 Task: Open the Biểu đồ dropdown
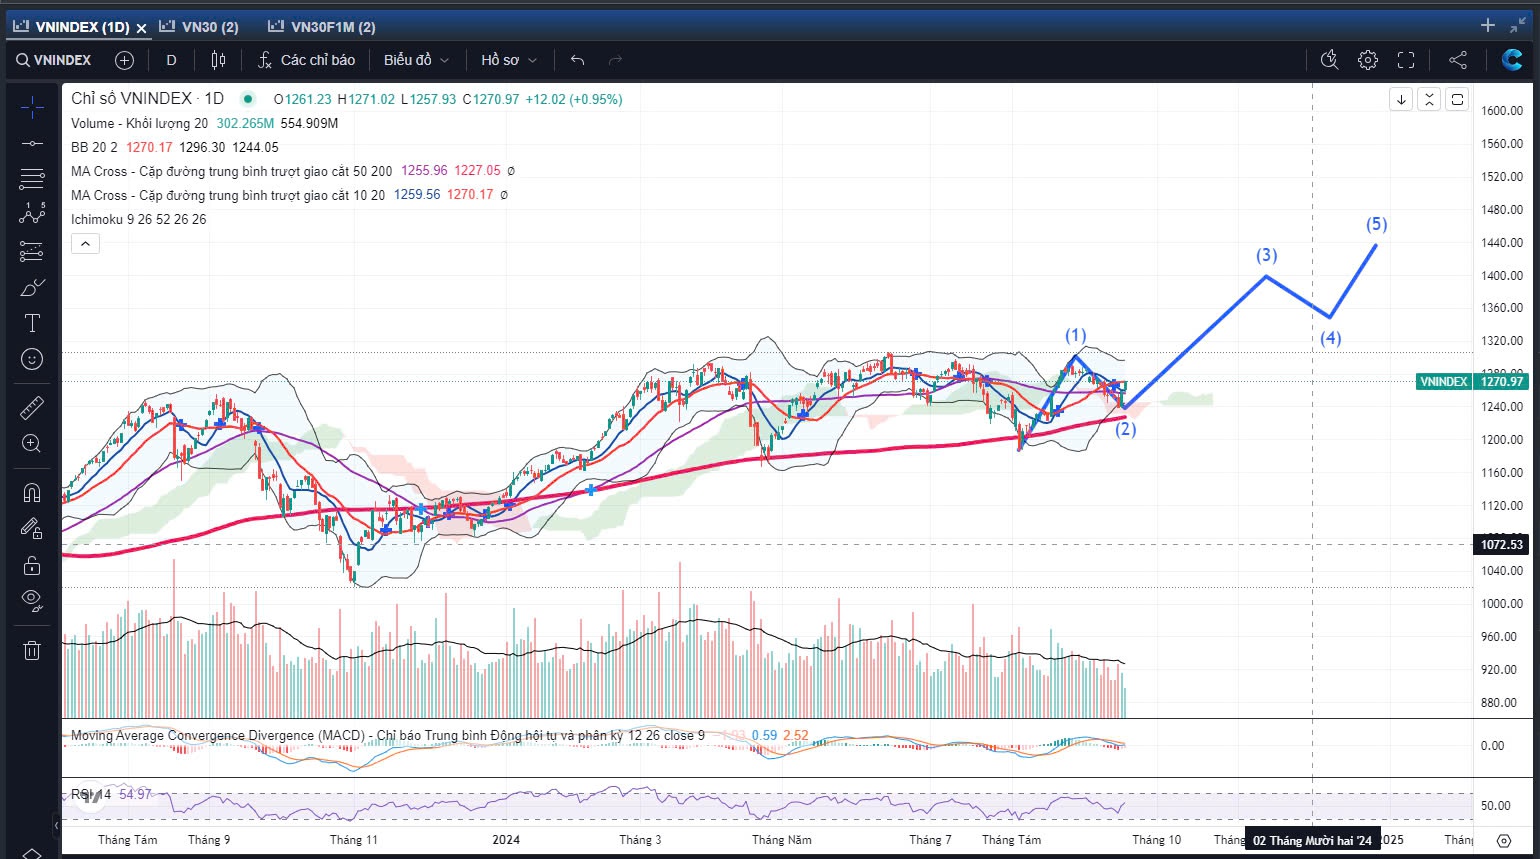pos(416,60)
